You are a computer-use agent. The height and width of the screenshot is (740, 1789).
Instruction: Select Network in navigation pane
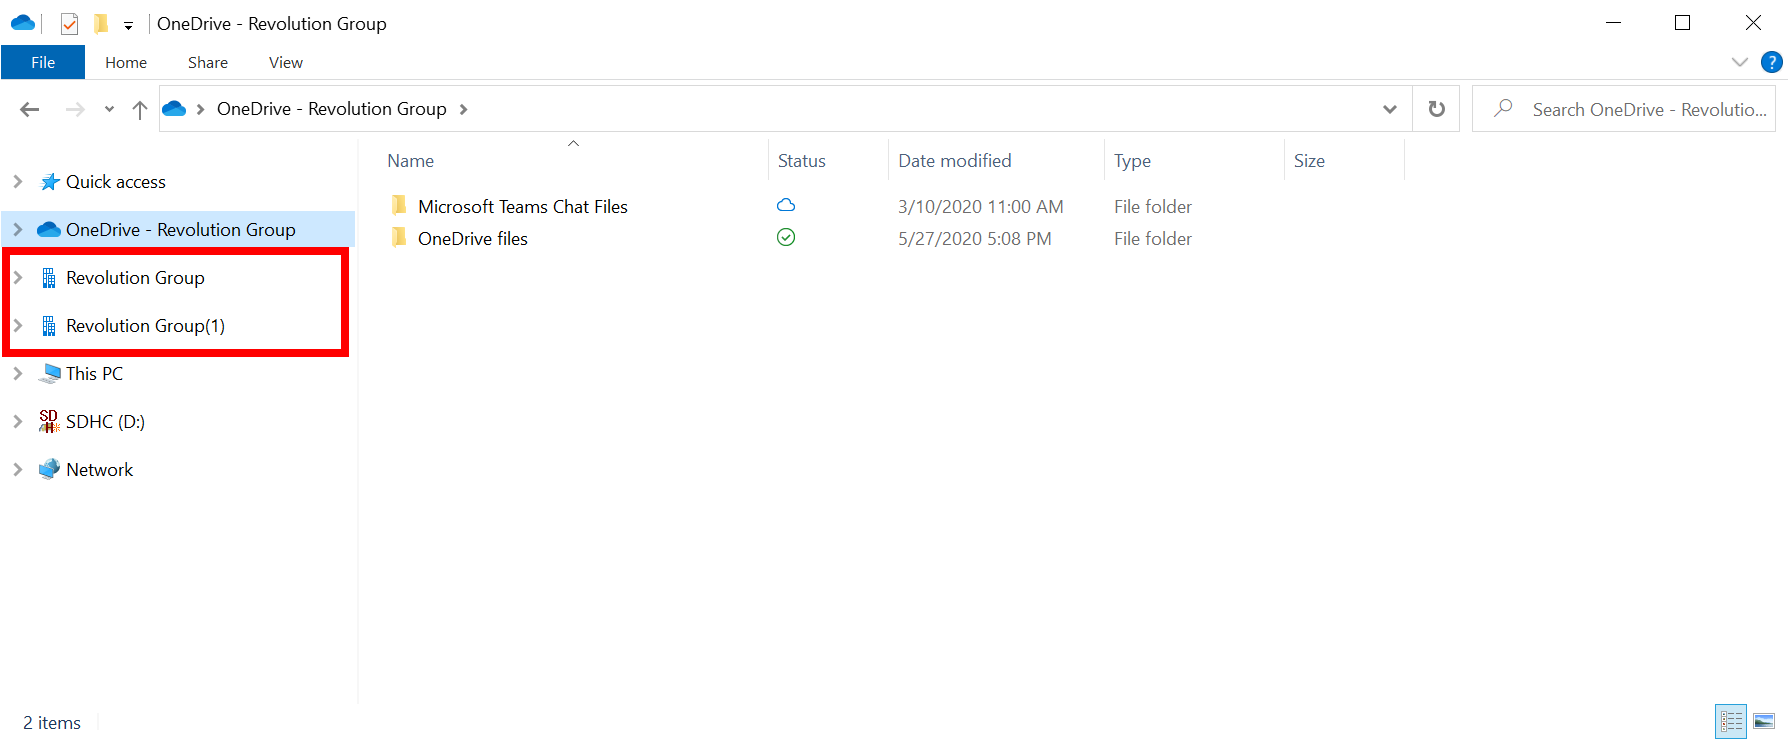pos(99,470)
